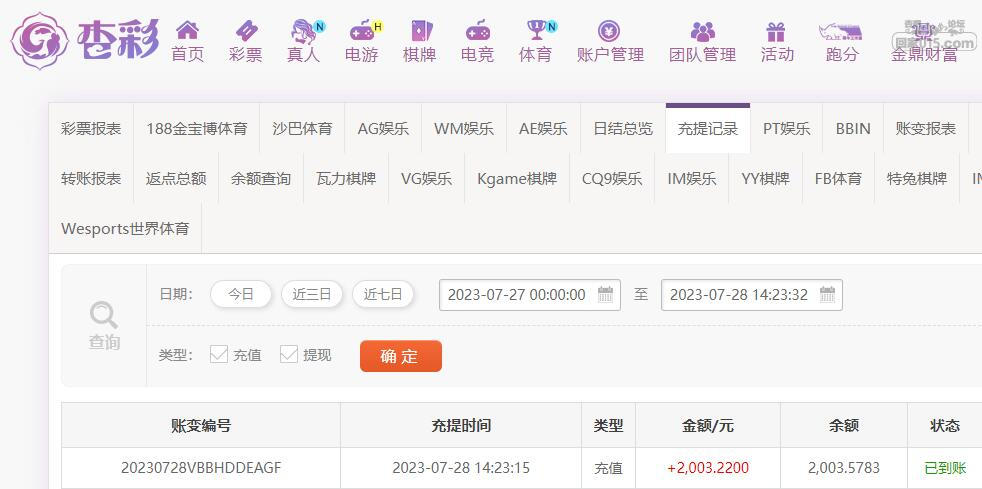Viewport: 982px width, 489px height.
Task: Click the start date input field
Action: pos(530,295)
